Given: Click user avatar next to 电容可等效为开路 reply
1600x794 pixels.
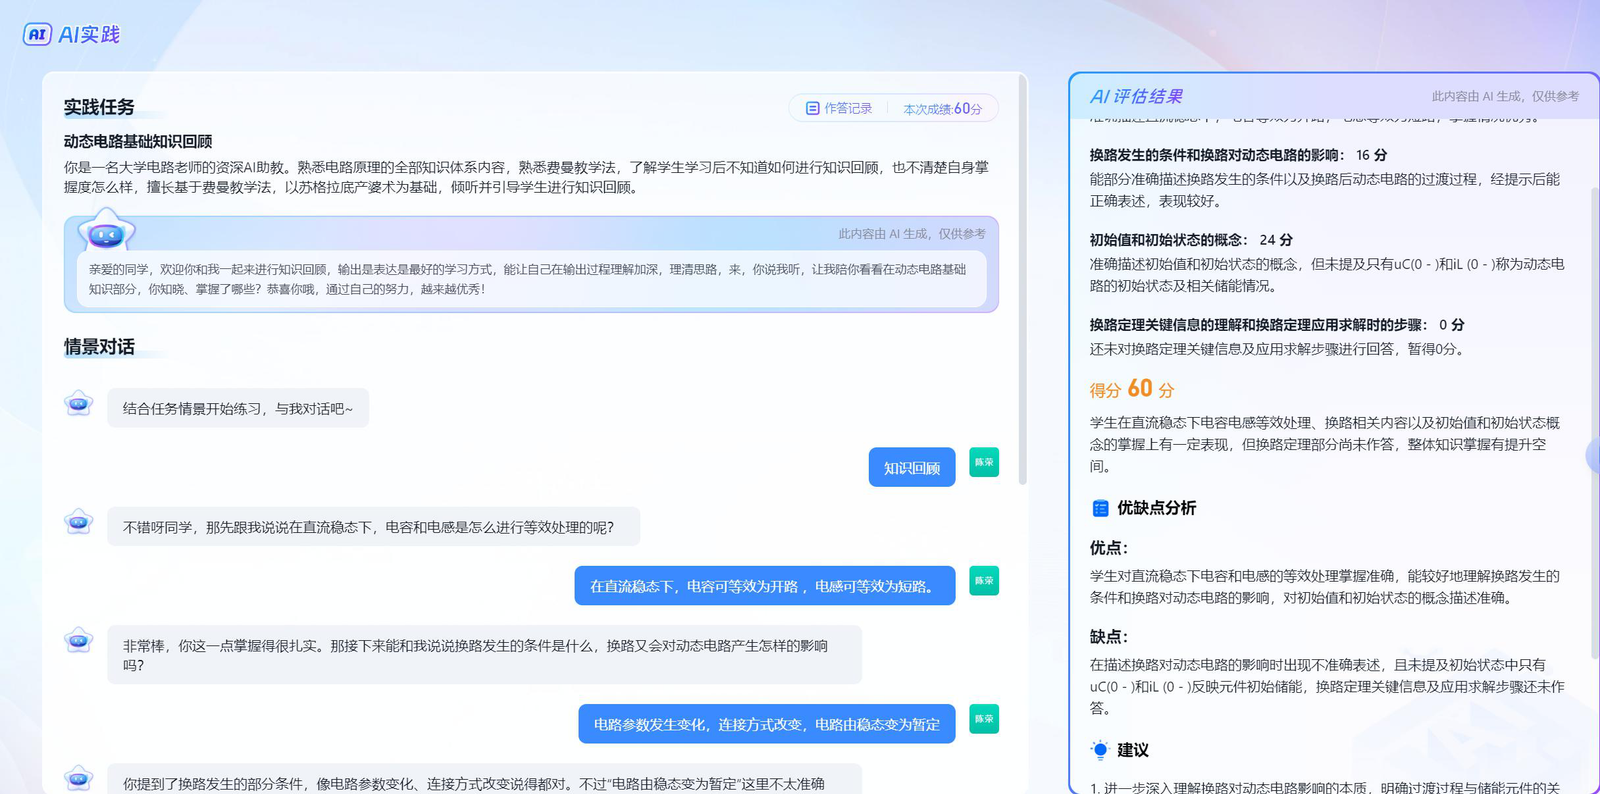Looking at the screenshot, I should [x=984, y=581].
